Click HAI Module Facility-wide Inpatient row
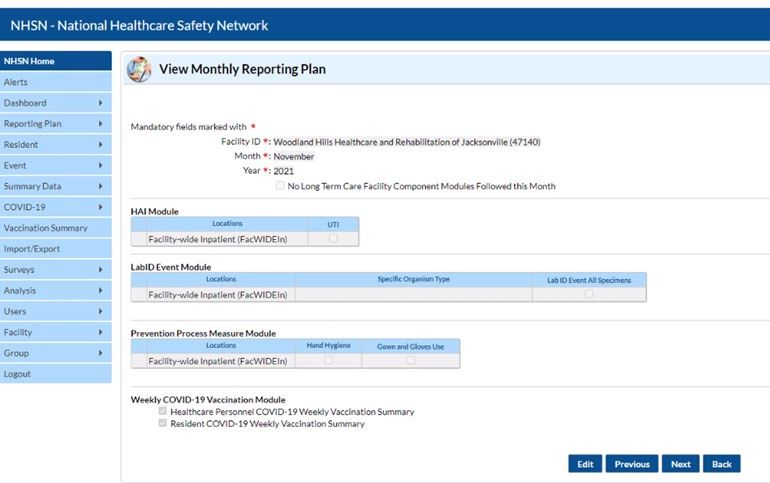Screen dimensions: 770x483 (x=245, y=239)
